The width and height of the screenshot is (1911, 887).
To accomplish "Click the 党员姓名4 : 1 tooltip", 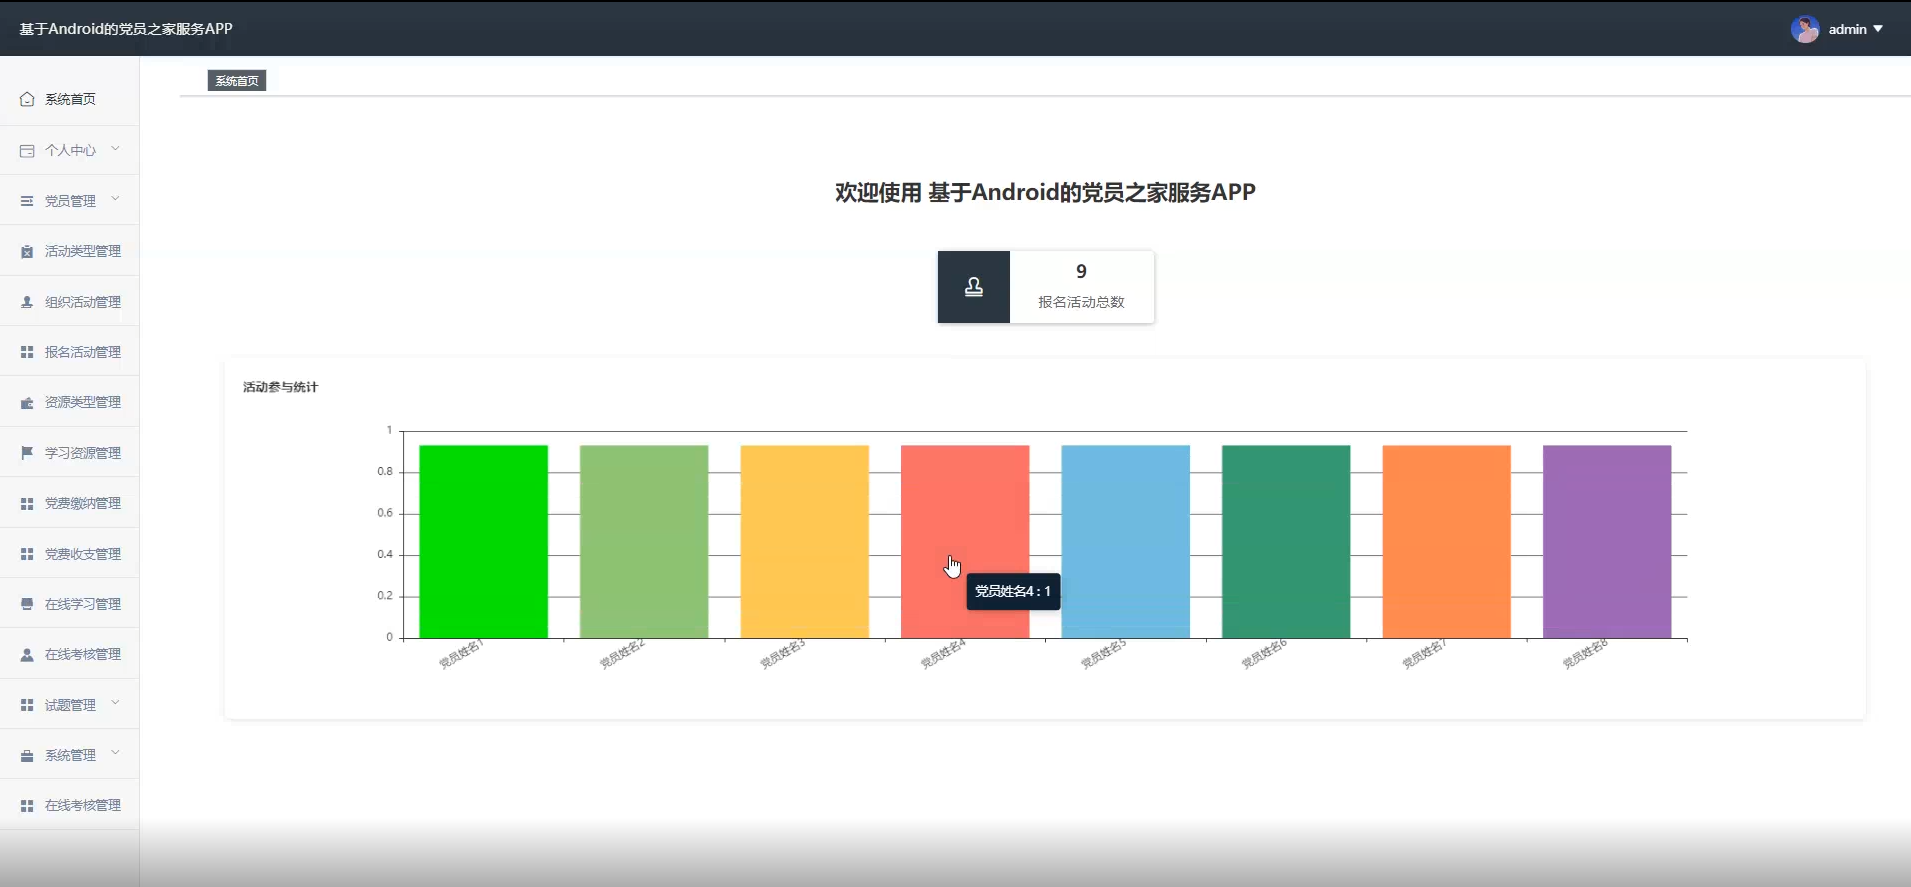I will click(1013, 591).
